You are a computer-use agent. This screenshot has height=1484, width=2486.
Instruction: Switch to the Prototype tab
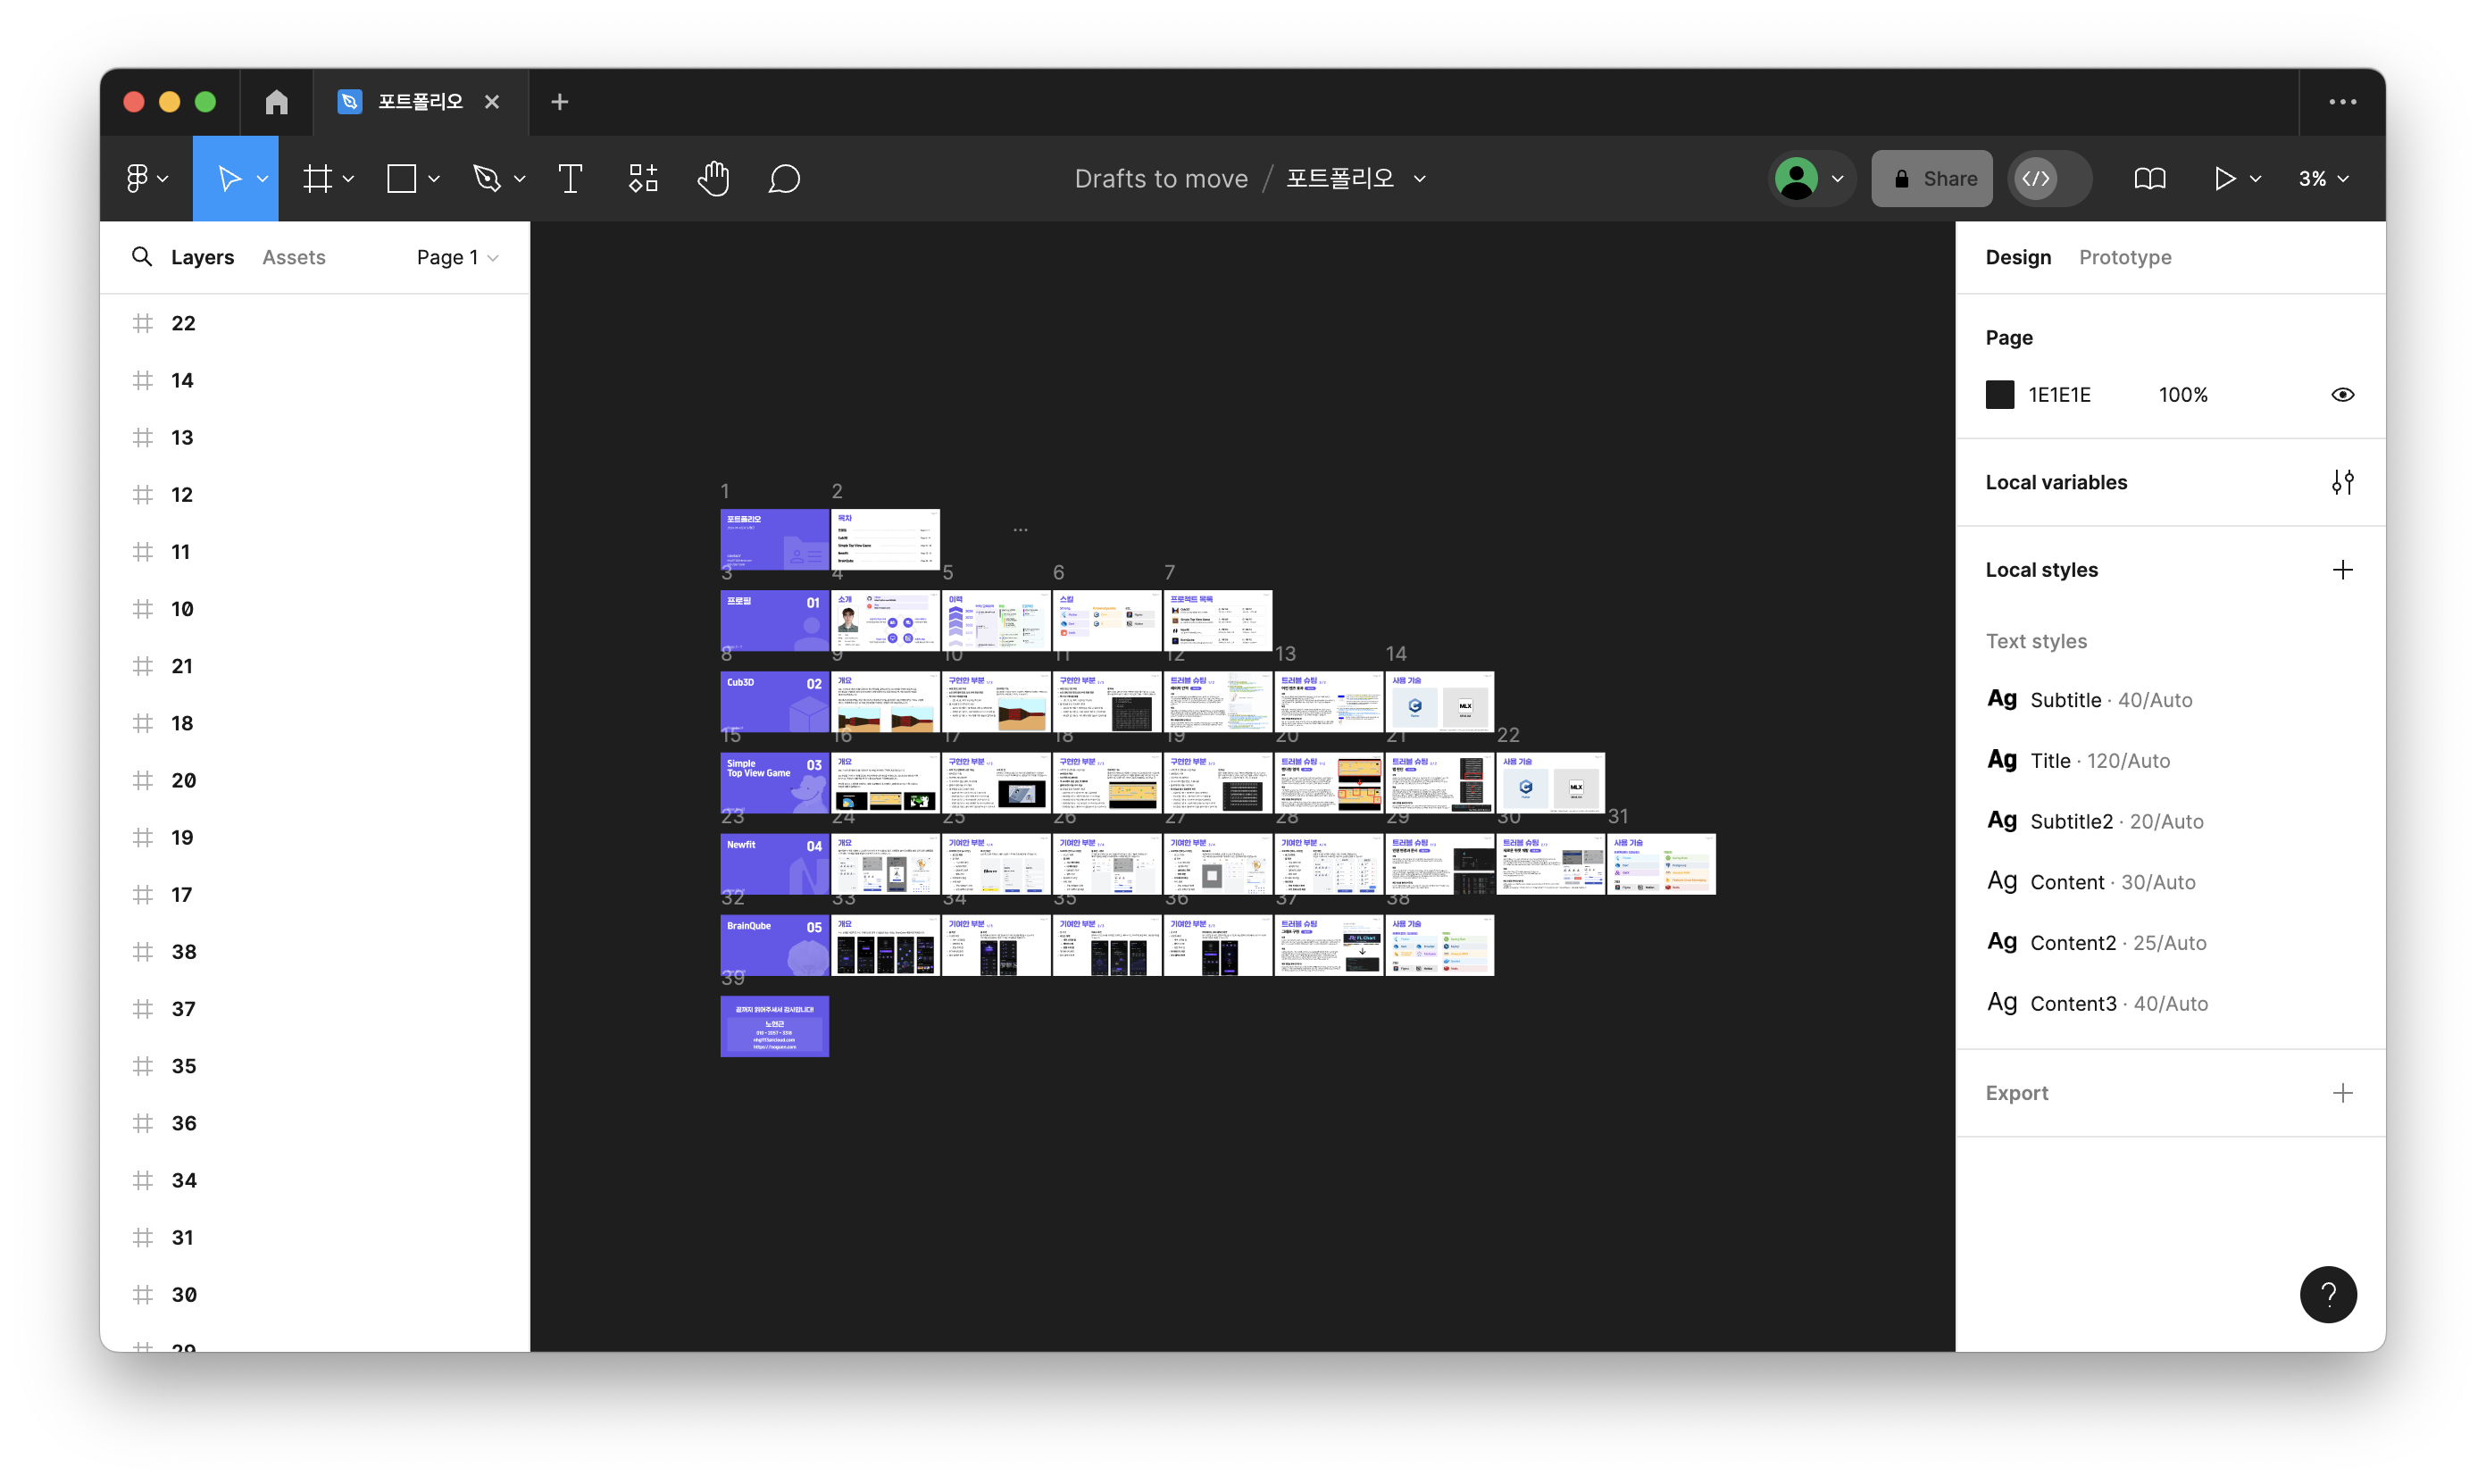coord(2124,257)
